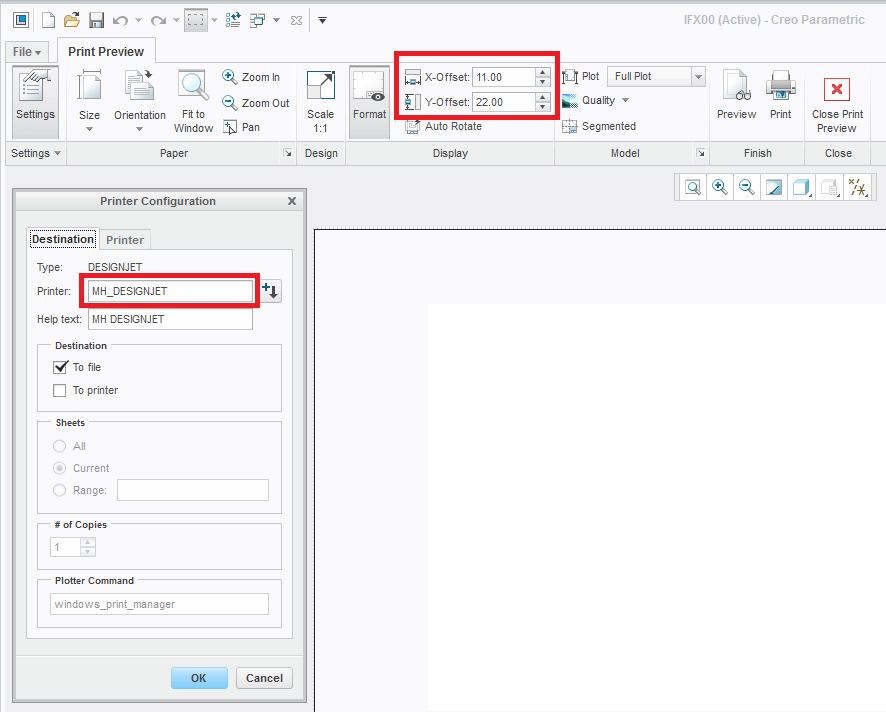Image resolution: width=886 pixels, height=712 pixels.
Task: Click Zoom Out in ribbon
Action: [255, 103]
